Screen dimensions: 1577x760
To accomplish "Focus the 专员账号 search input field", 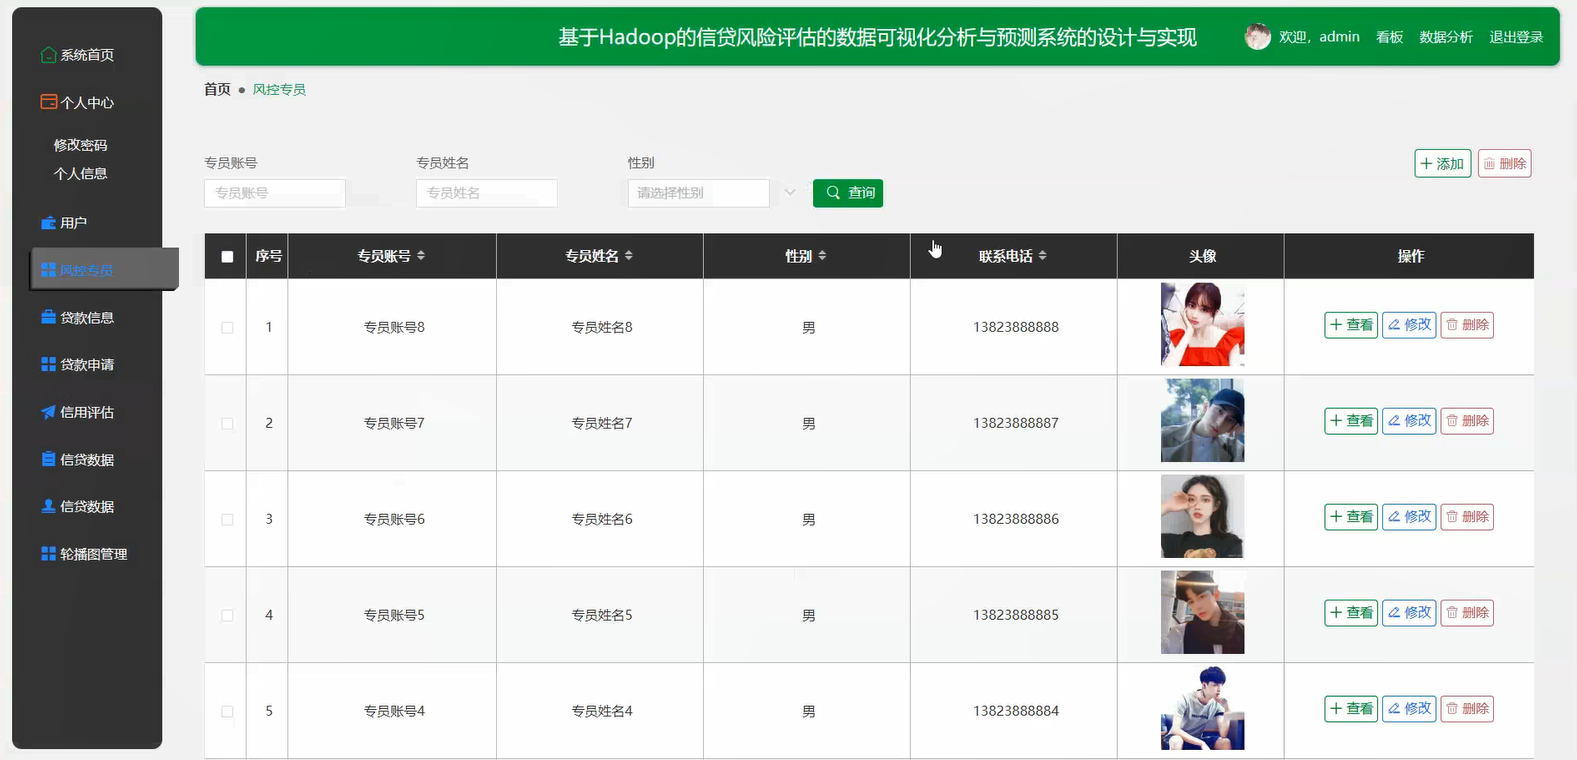I will pos(275,193).
